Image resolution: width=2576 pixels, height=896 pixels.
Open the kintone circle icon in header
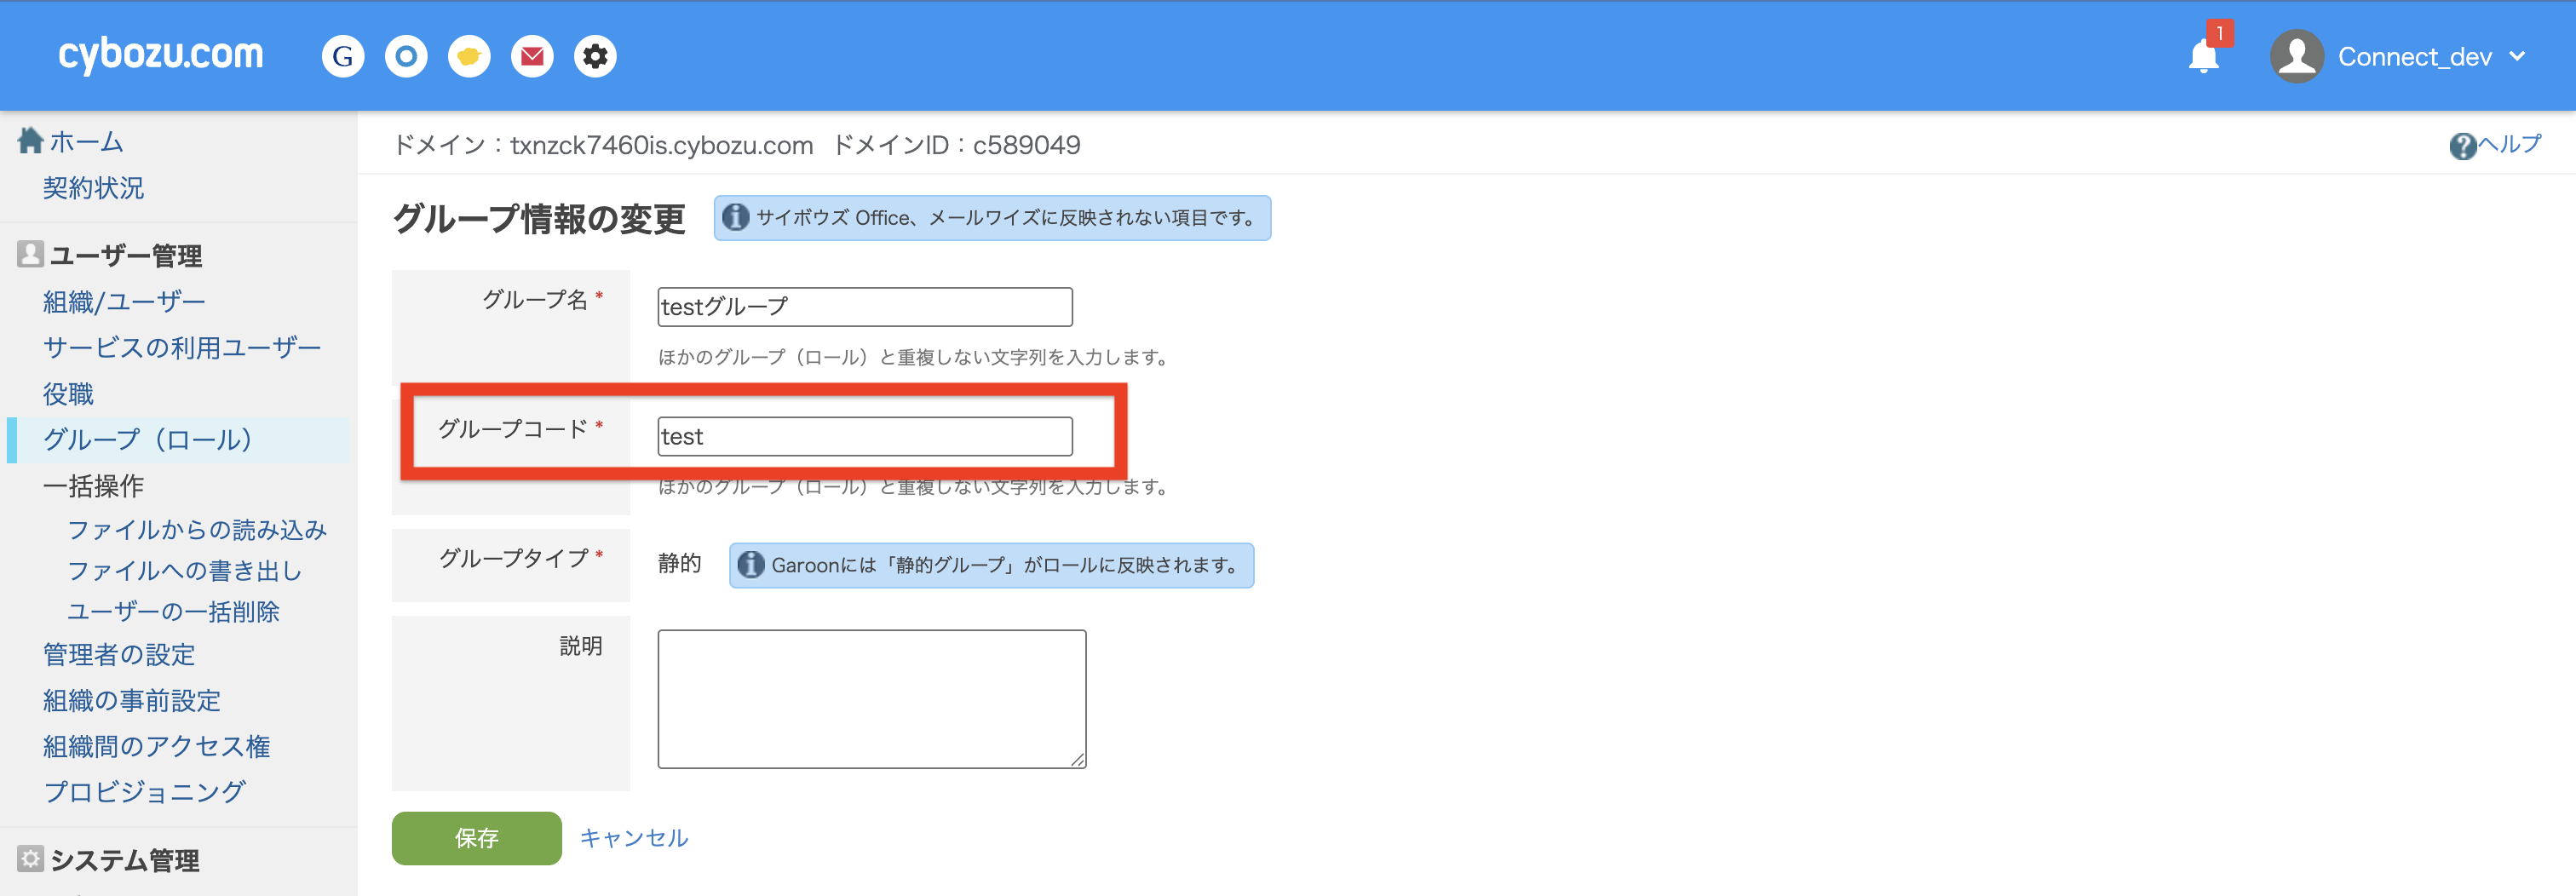(x=406, y=56)
